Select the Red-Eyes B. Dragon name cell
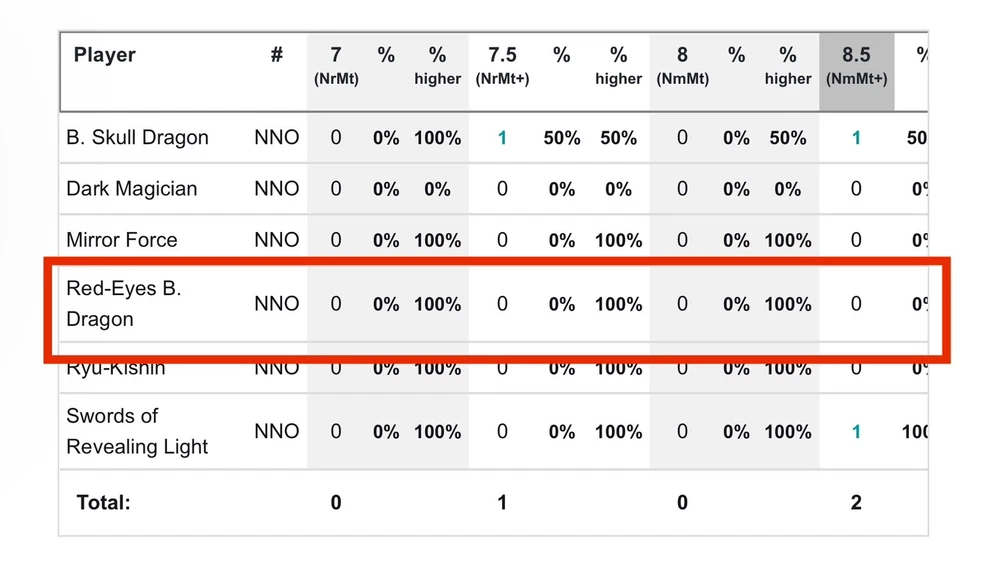Screen dimensions: 1000x584 coord(123,304)
